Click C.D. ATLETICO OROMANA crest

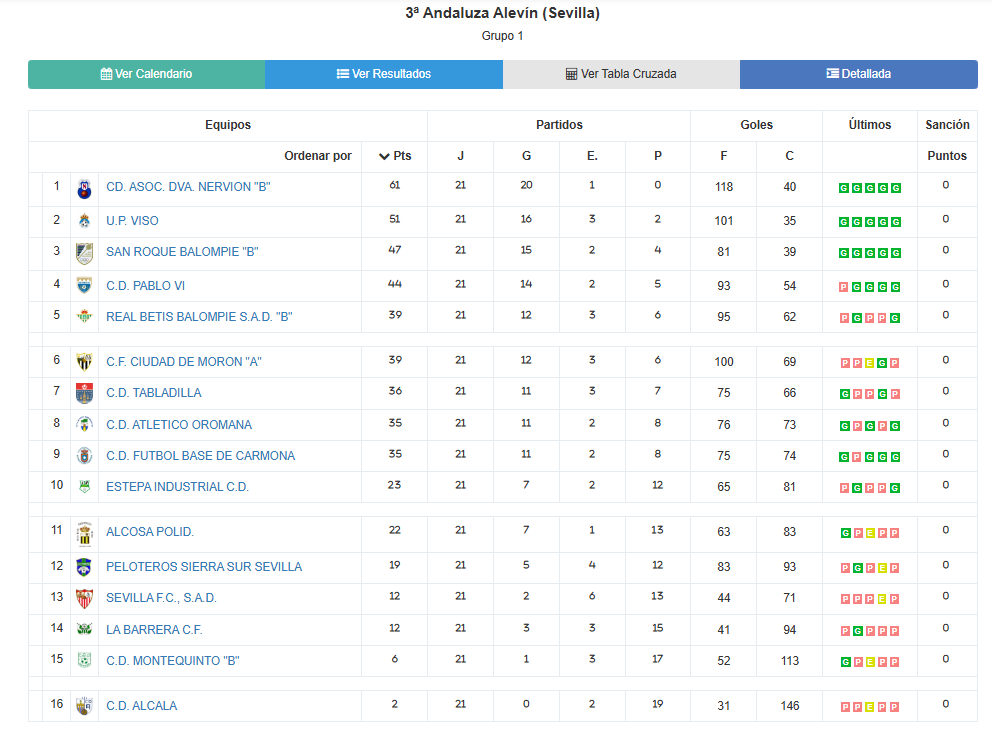84,424
